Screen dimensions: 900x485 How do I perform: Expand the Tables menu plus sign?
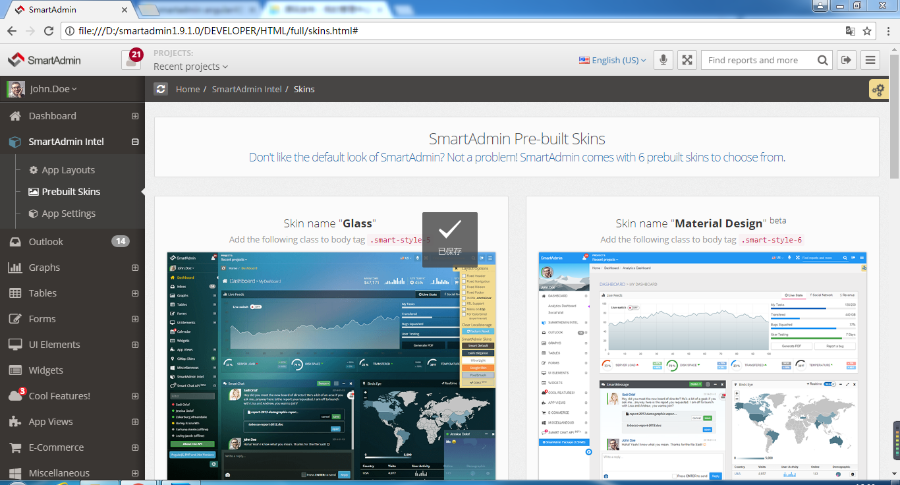(x=135, y=293)
